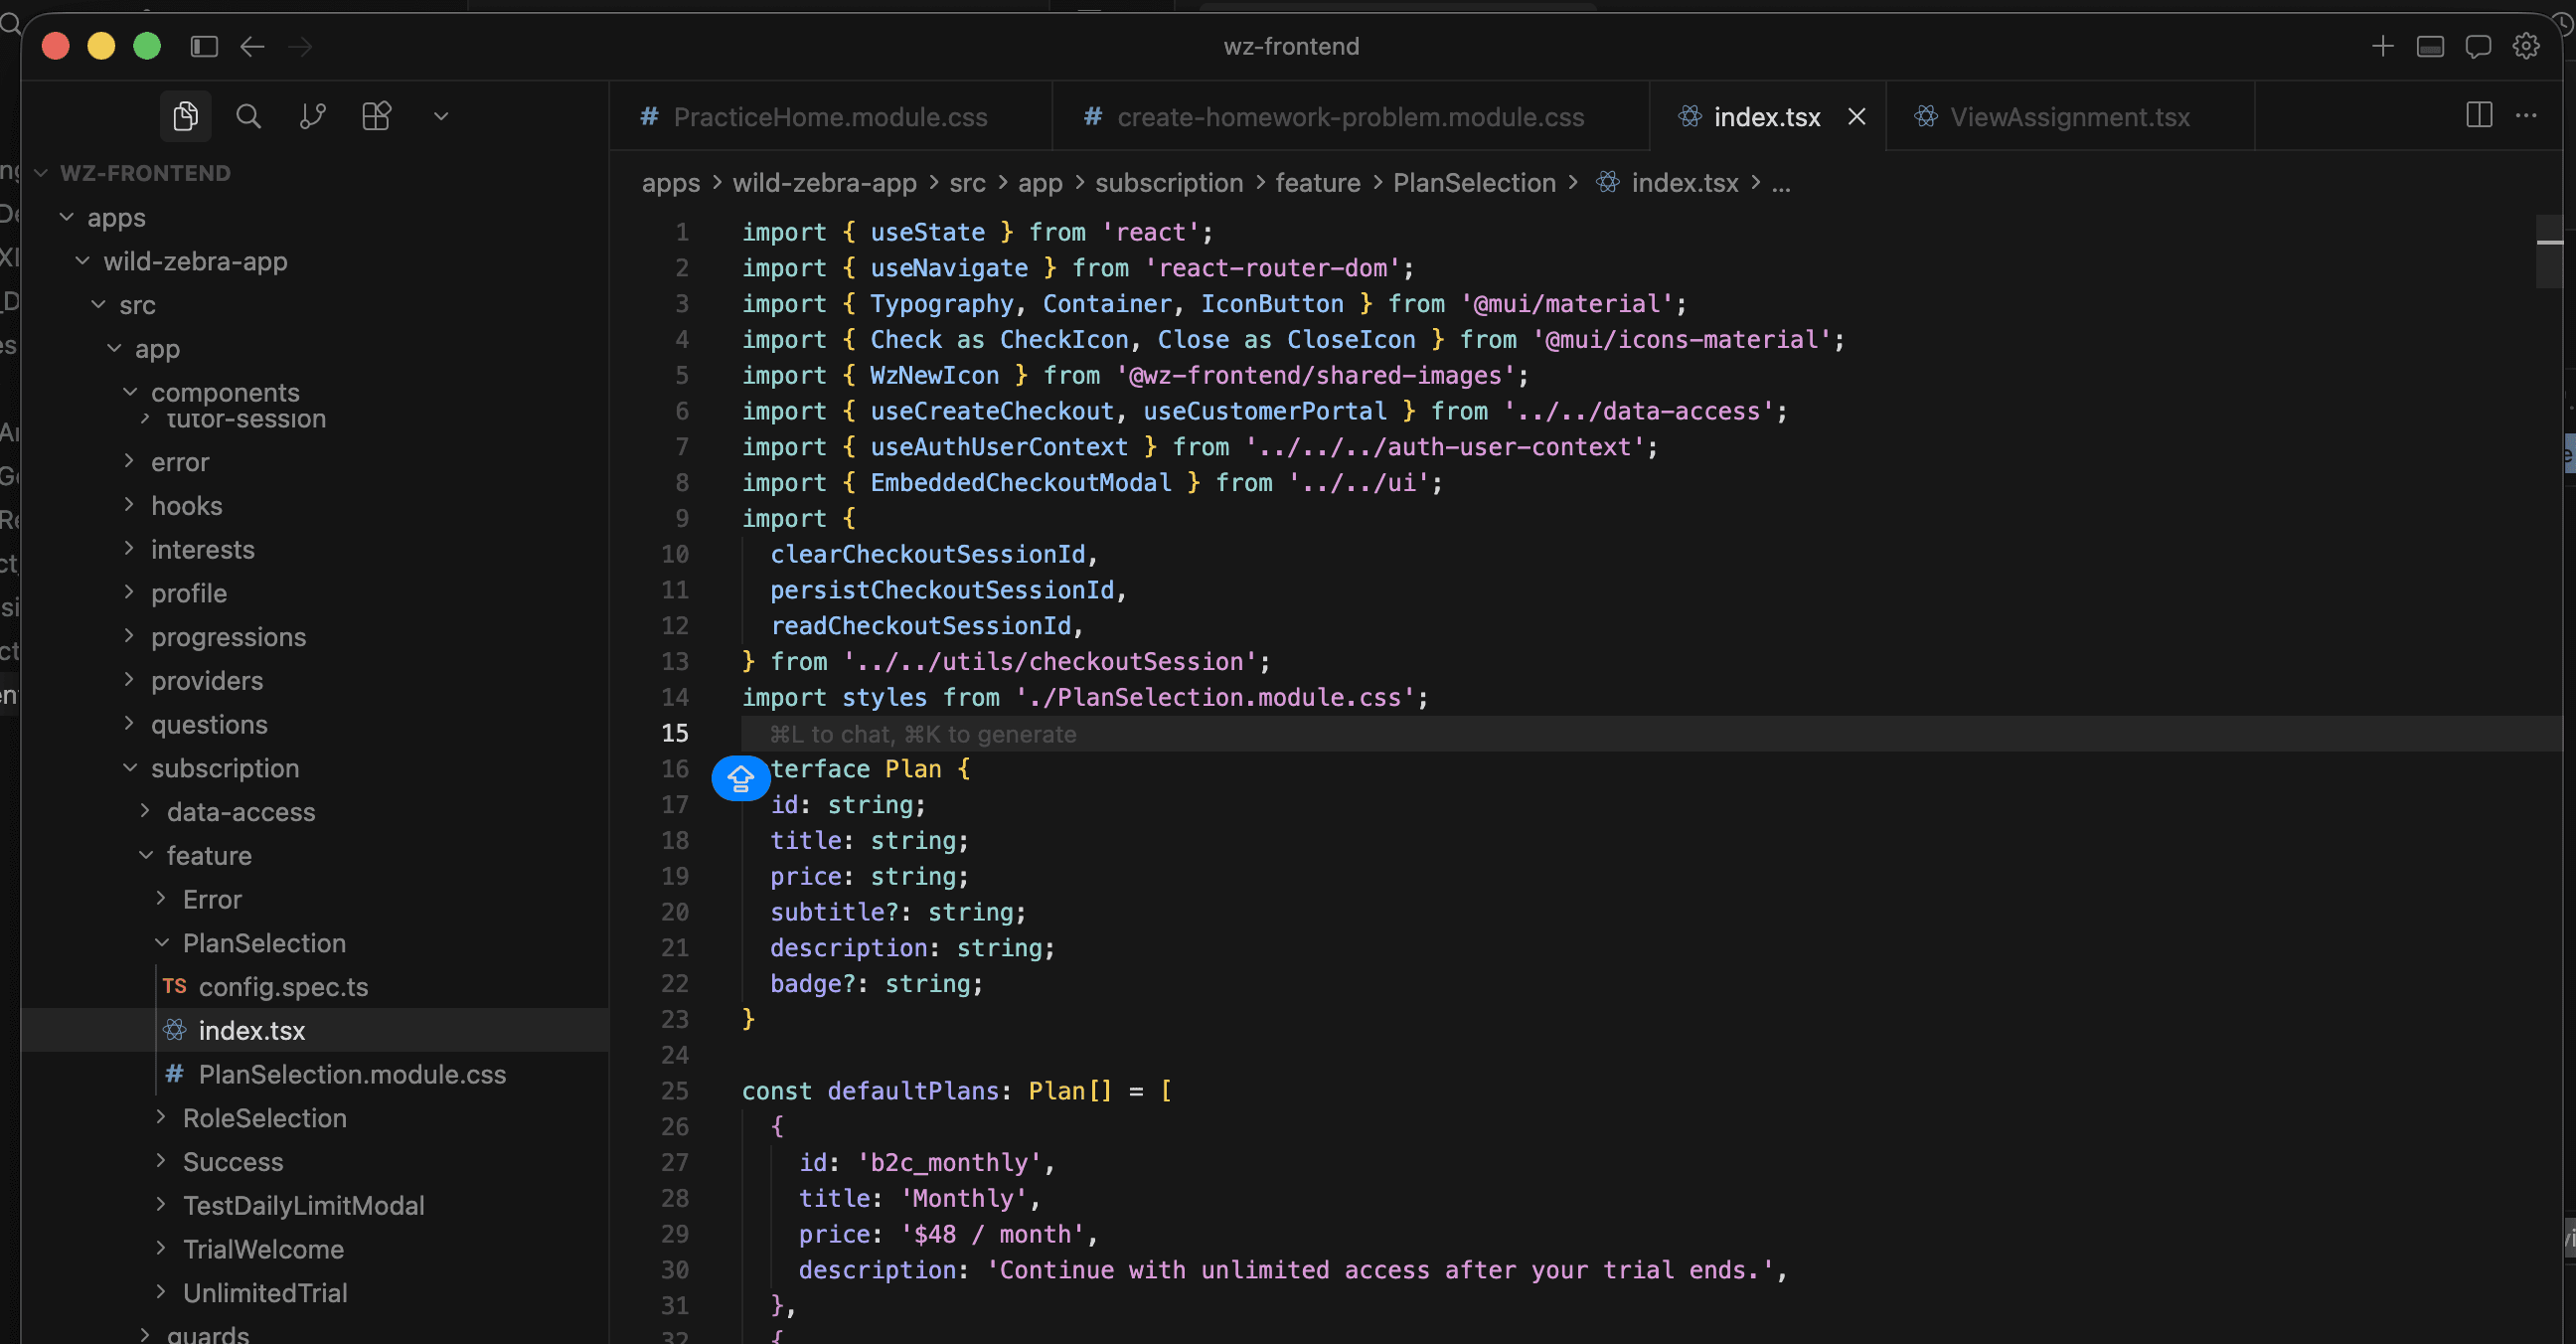This screenshot has width=2576, height=1344.
Task: Toggle the bottom panel layout
Action: (x=2430, y=46)
